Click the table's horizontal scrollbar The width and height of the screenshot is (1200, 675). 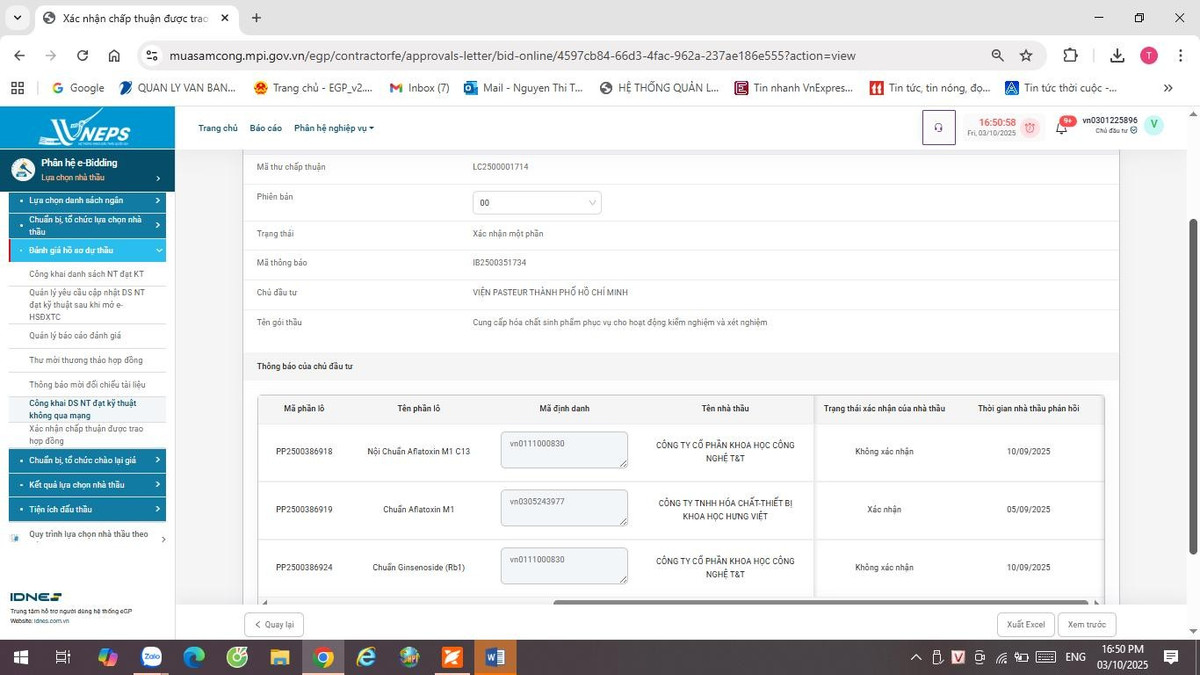pyautogui.click(x=820, y=602)
